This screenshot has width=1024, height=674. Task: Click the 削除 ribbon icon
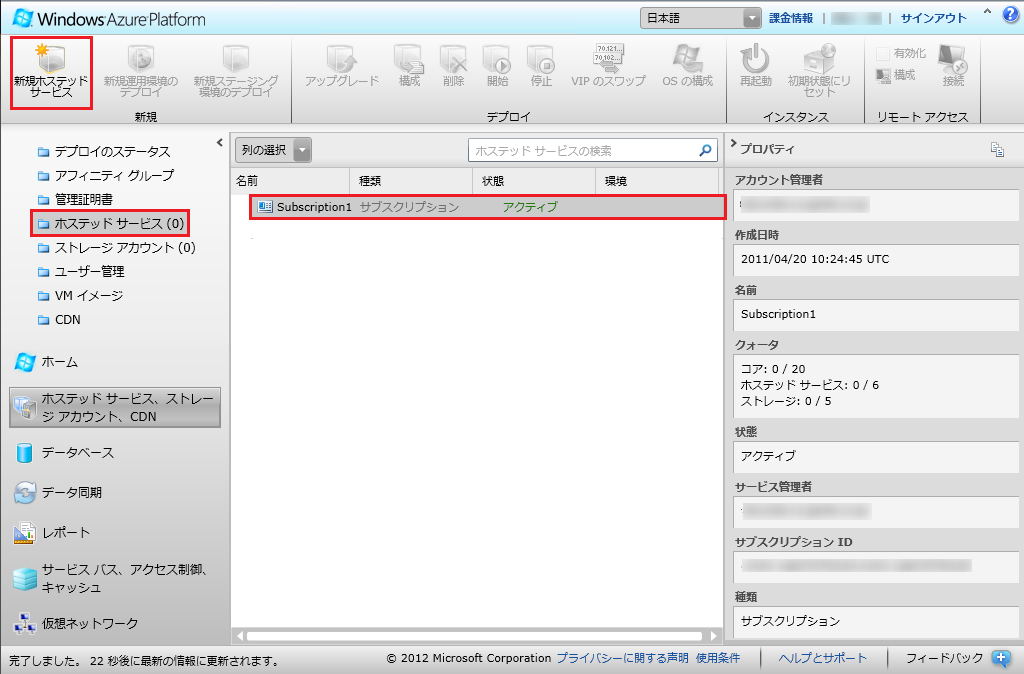coord(453,59)
